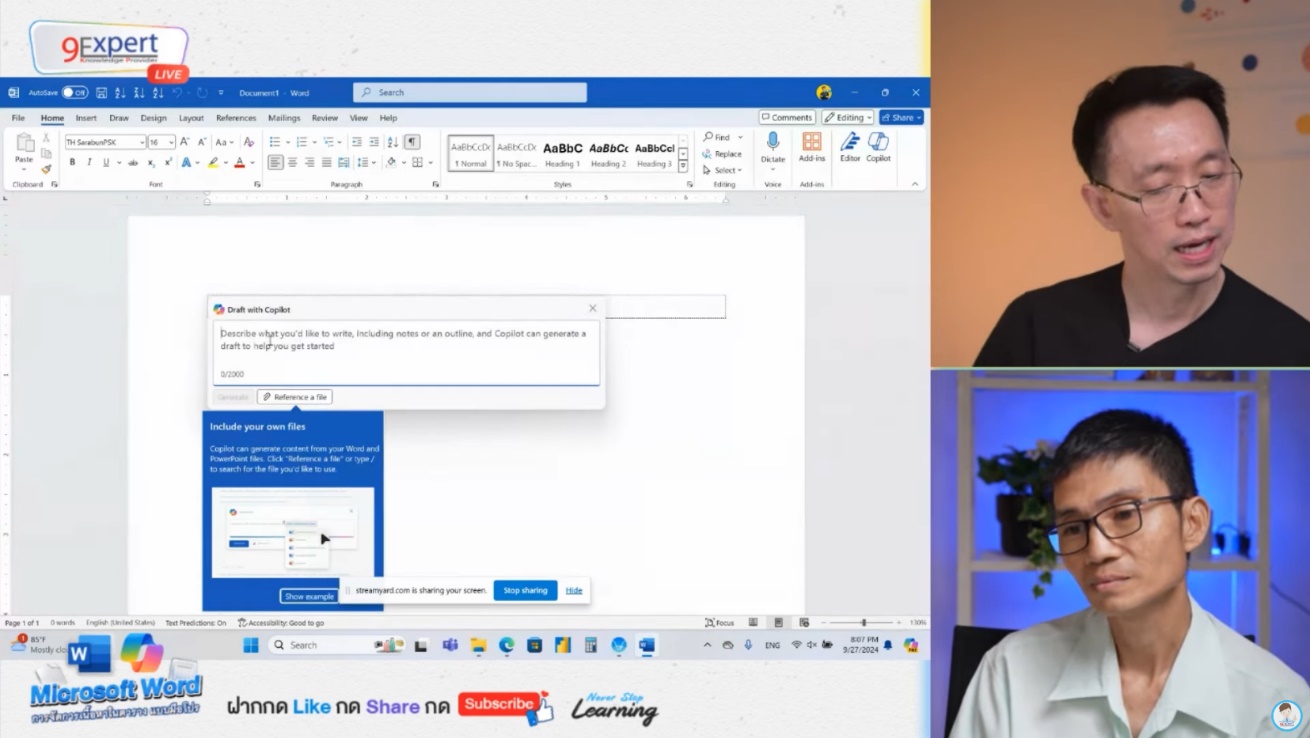Open Copilot from the ribbon
This screenshot has height=738, width=1310.
(x=877, y=148)
